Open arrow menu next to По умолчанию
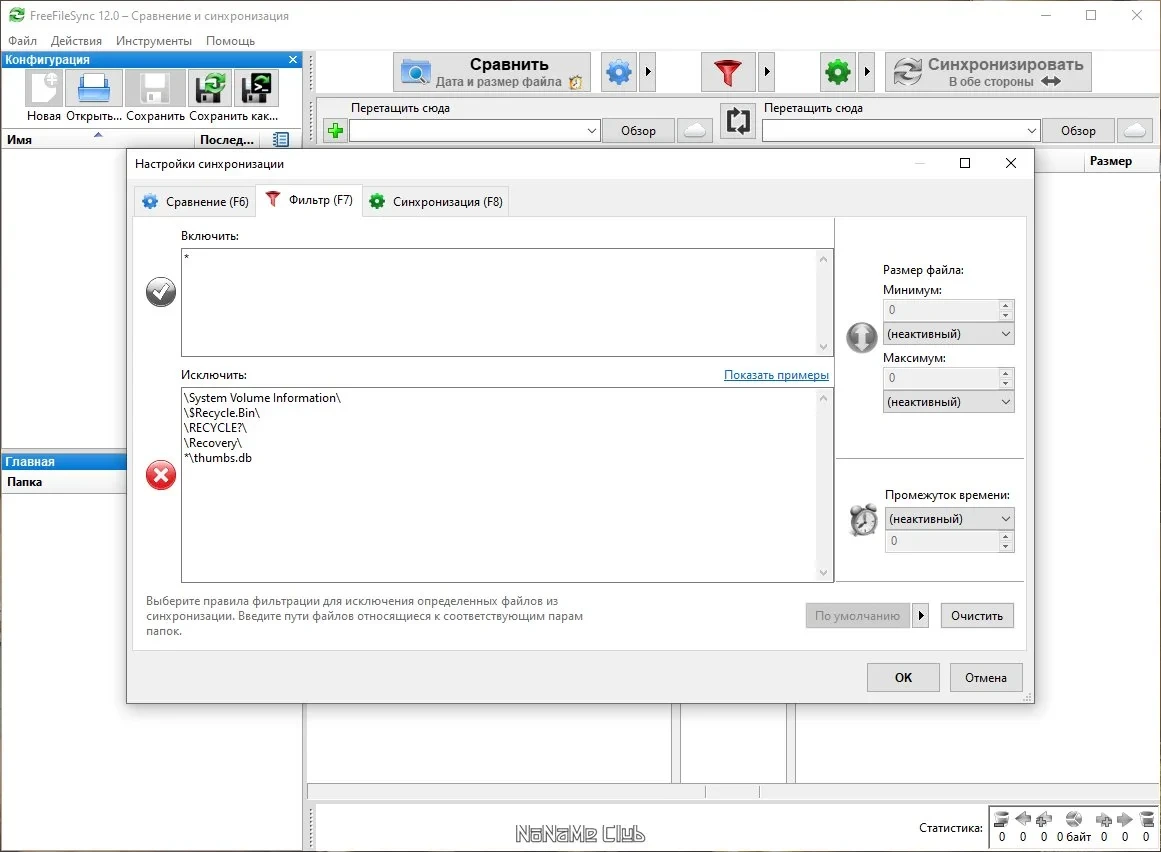Screen dimensions: 1161x852 point(920,616)
